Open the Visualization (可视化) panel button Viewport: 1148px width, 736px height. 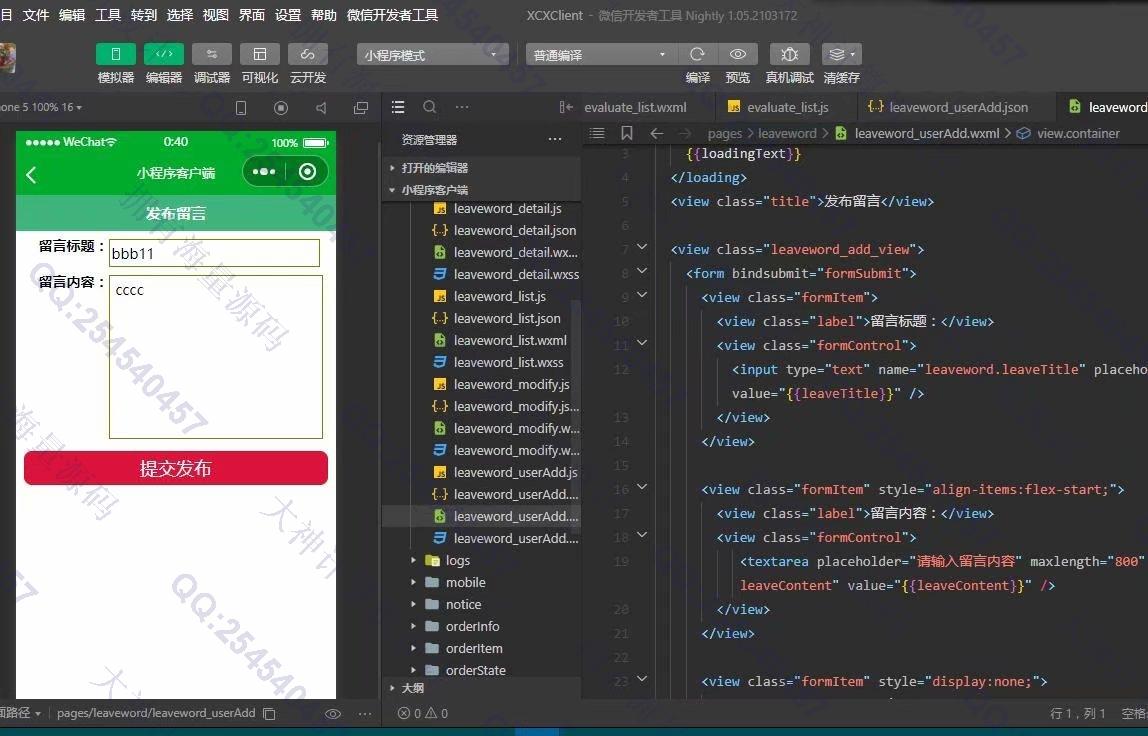pyautogui.click(x=260, y=54)
